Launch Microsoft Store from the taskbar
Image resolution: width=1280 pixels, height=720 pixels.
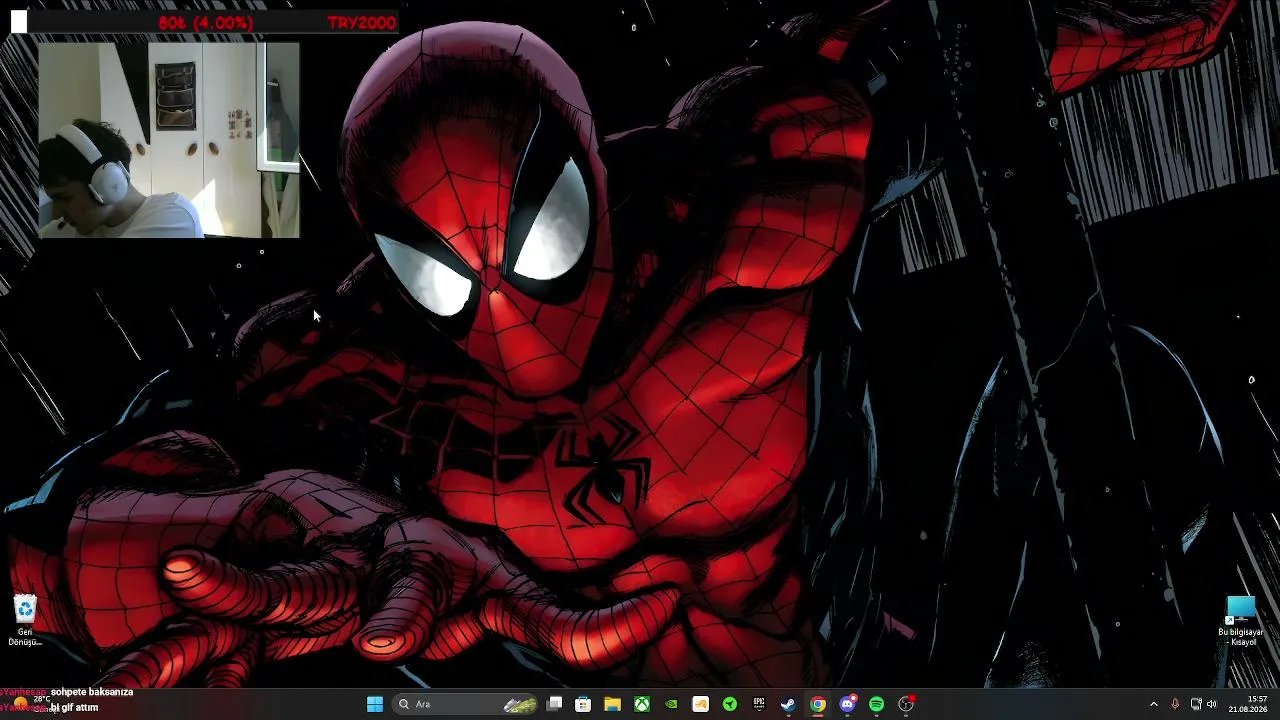tap(583, 704)
